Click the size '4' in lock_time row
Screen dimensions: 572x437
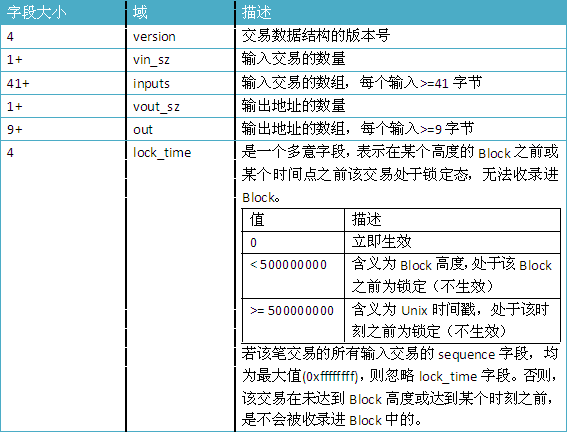[x=10, y=152]
